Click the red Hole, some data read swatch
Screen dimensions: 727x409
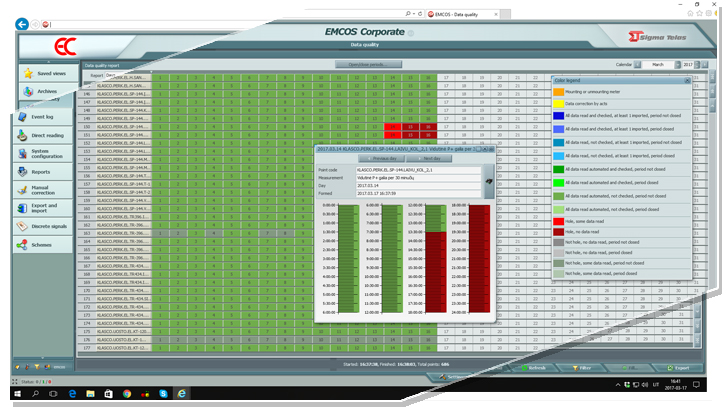(x=559, y=222)
